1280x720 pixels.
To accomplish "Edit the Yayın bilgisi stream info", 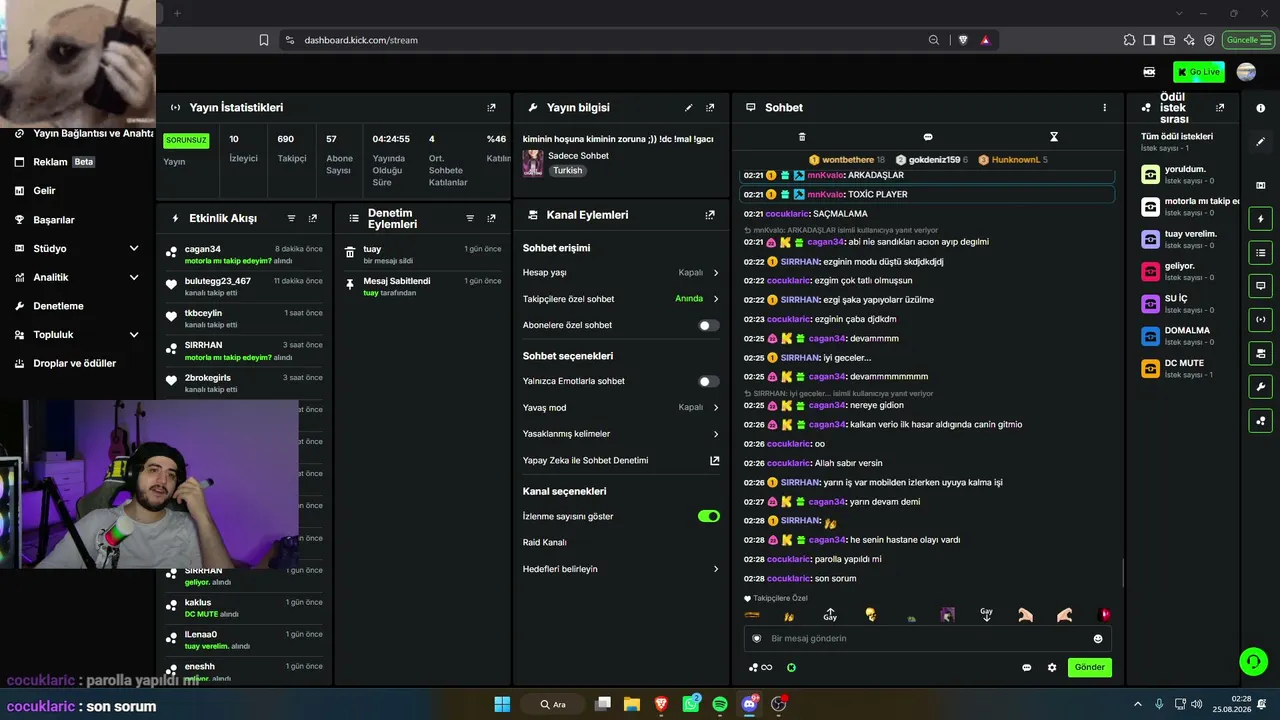I will point(688,108).
